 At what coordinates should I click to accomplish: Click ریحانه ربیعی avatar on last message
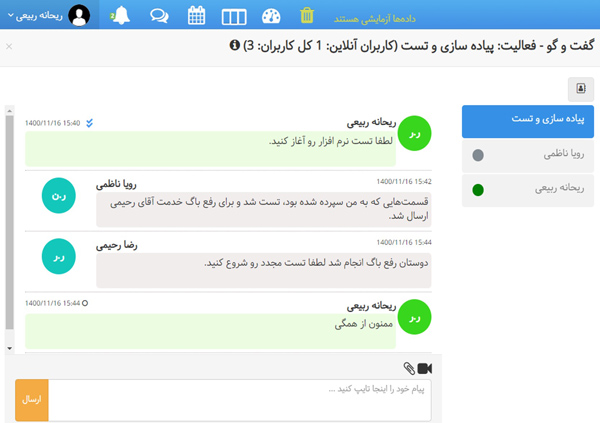[x=414, y=317]
